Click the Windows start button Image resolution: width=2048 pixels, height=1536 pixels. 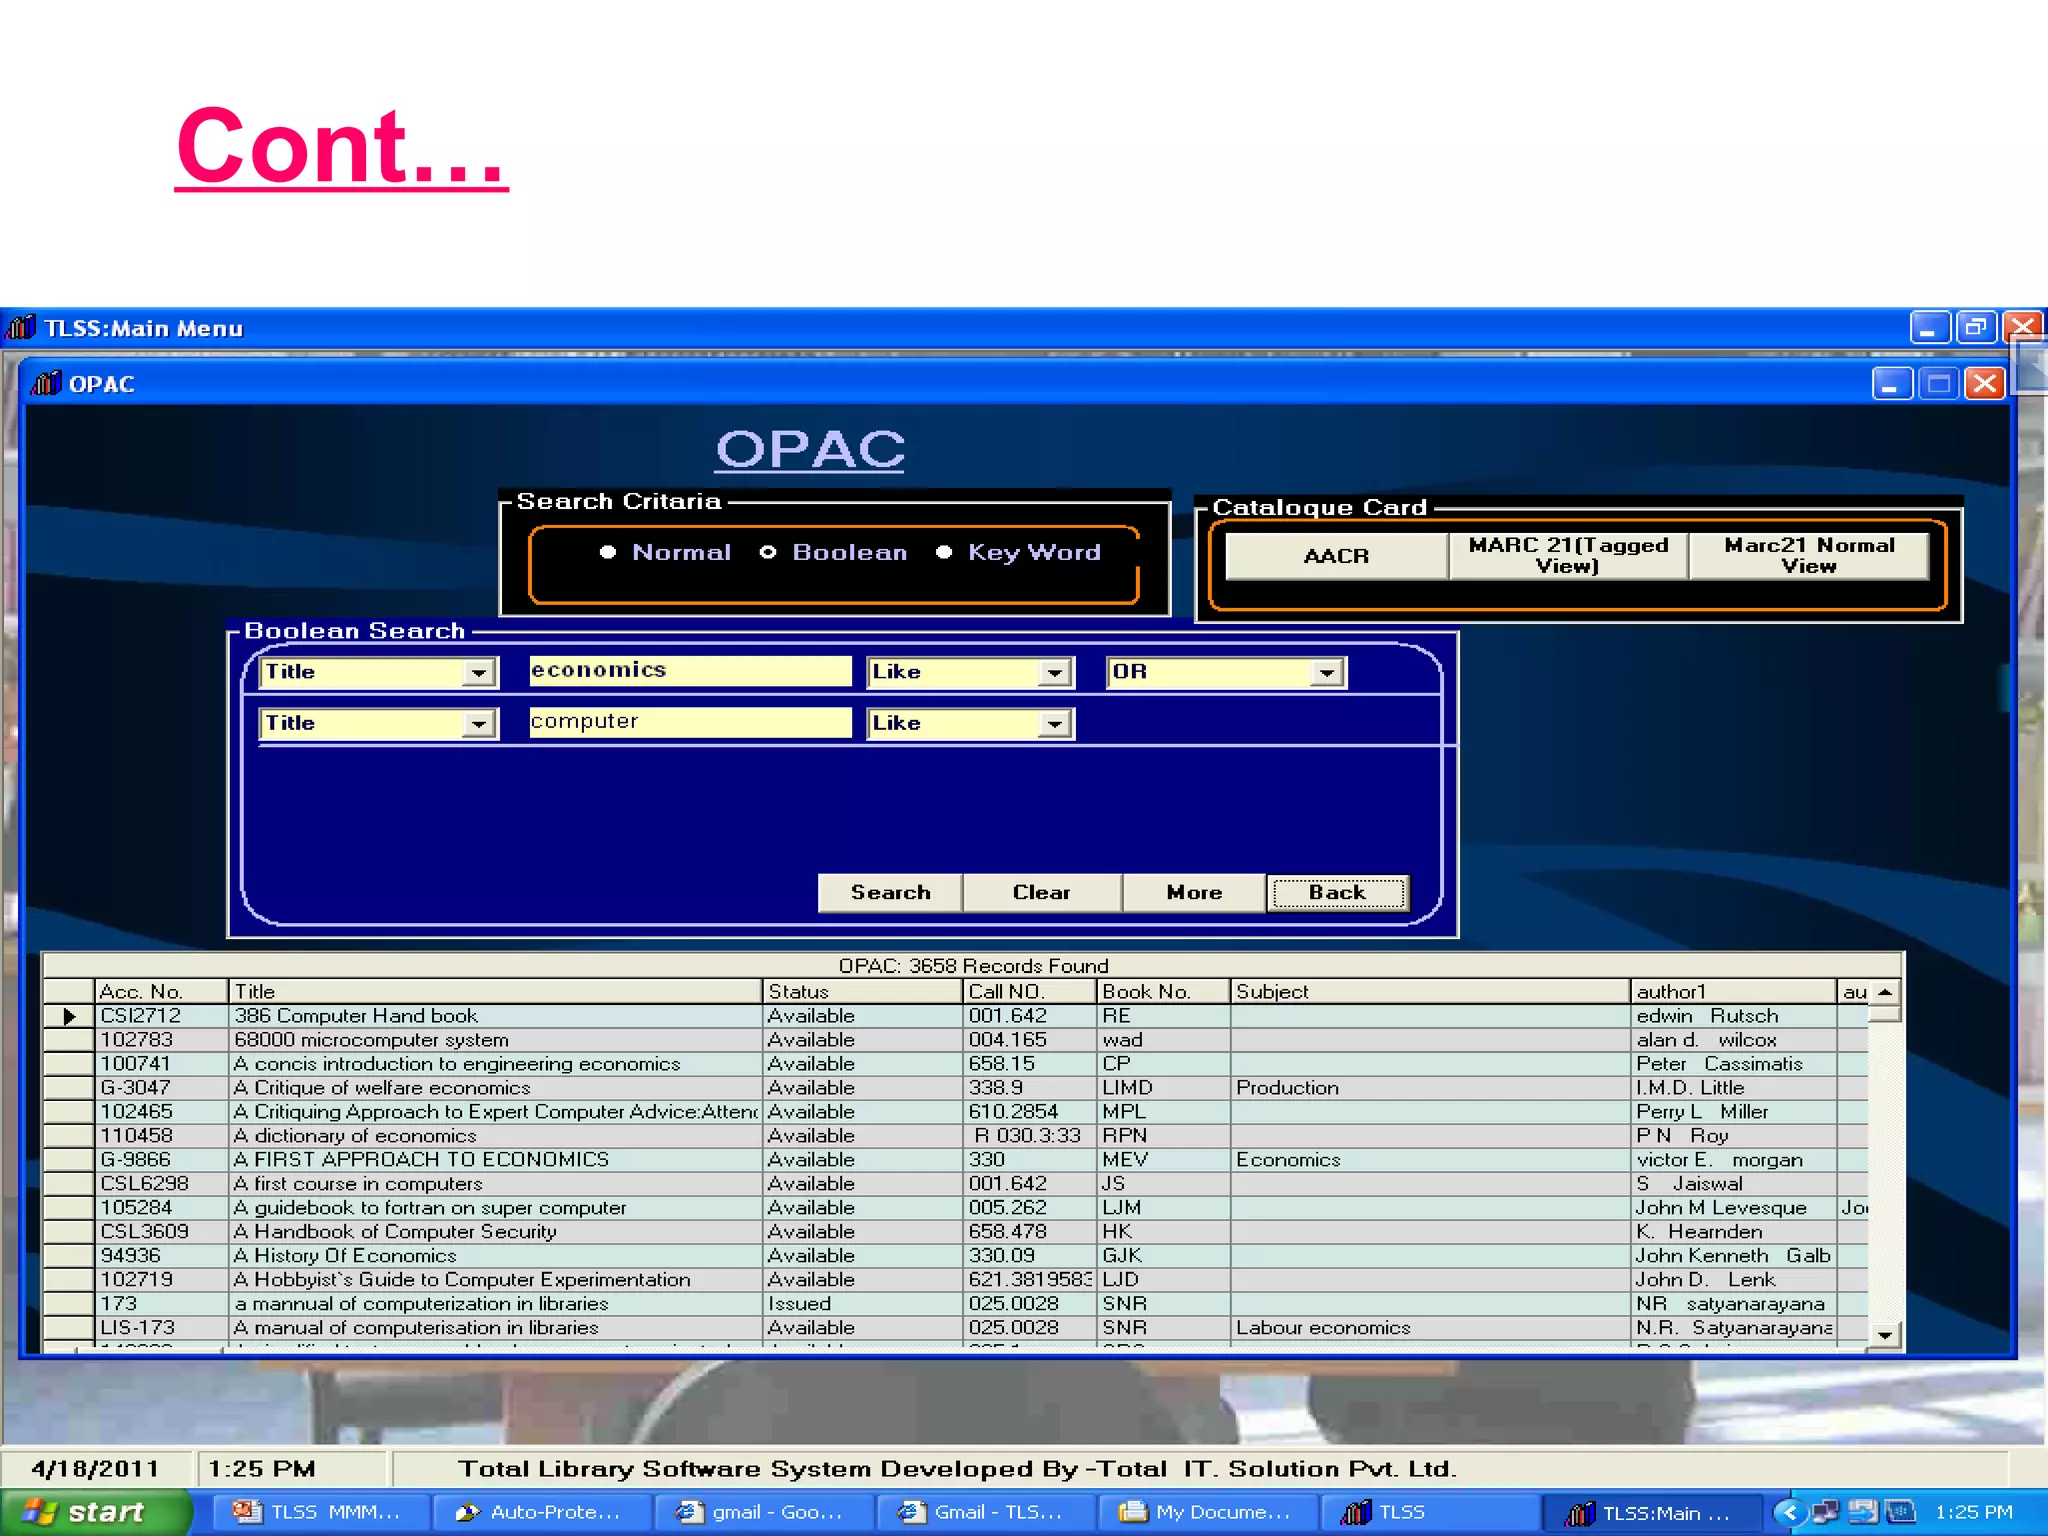coord(90,1512)
